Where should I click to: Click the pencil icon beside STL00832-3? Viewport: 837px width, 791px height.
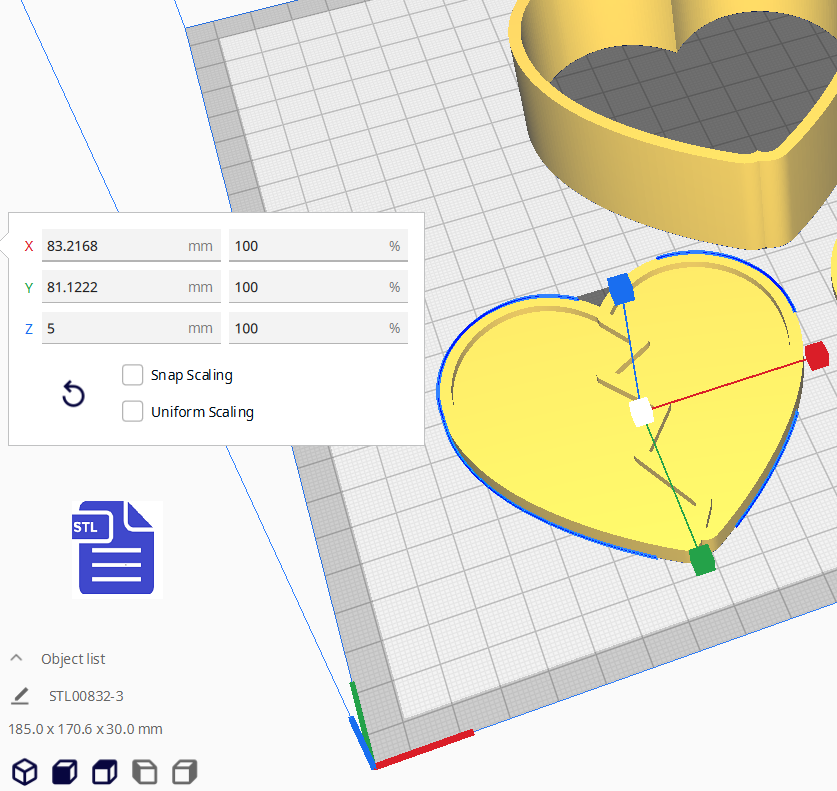pos(22,695)
